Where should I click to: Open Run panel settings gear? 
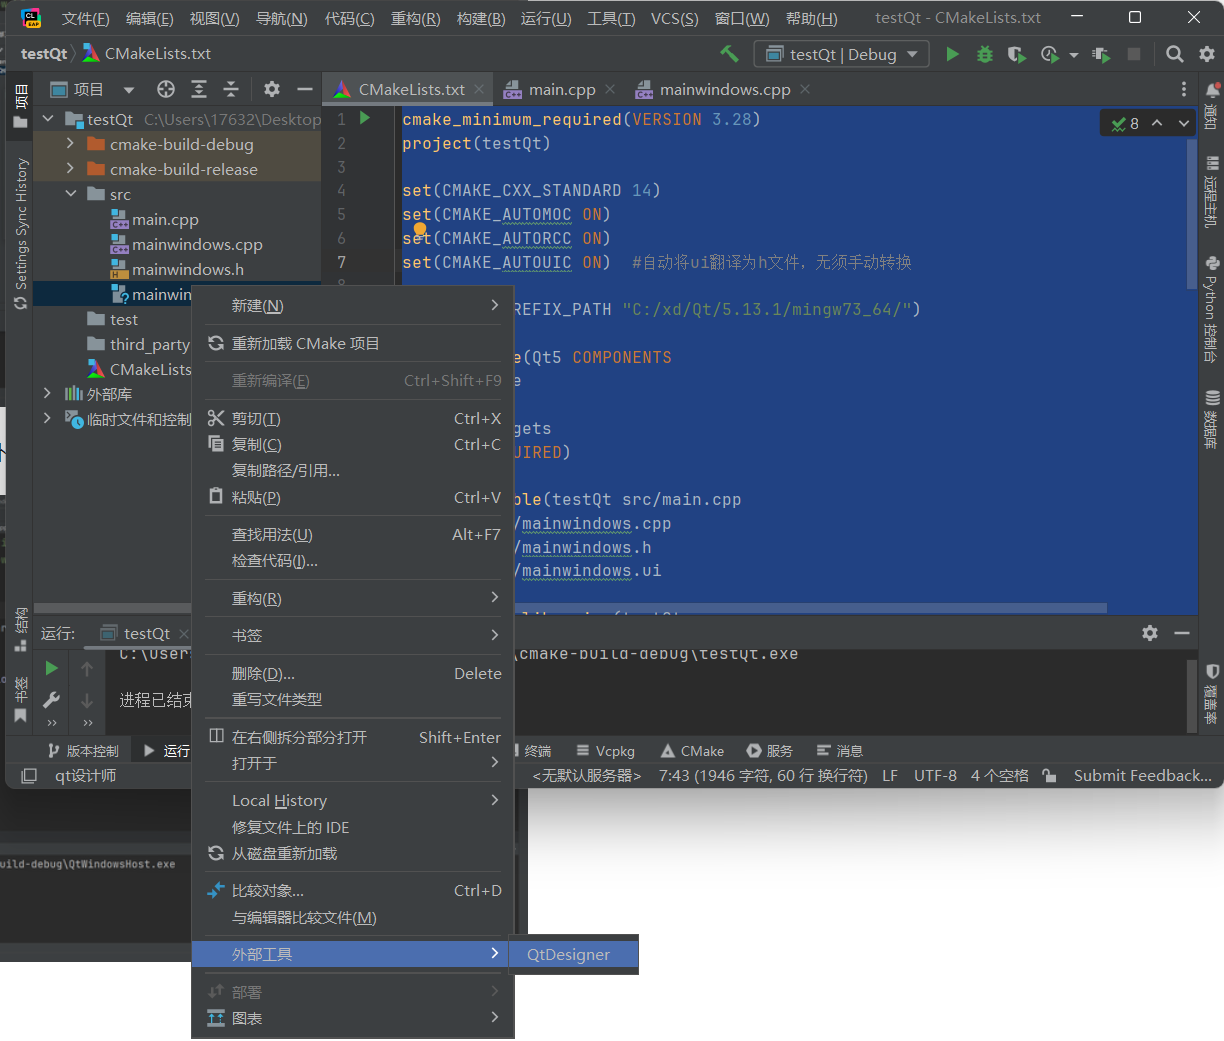click(x=1150, y=633)
